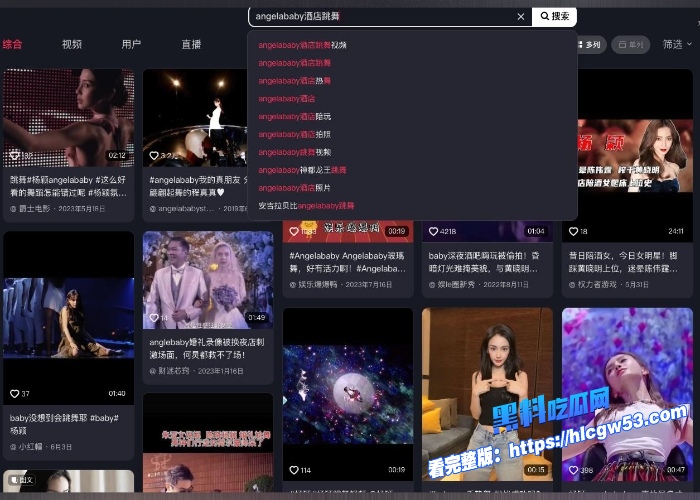
Task: Open the 00:19 galaxy sphere video thumbnail
Action: click(x=348, y=394)
